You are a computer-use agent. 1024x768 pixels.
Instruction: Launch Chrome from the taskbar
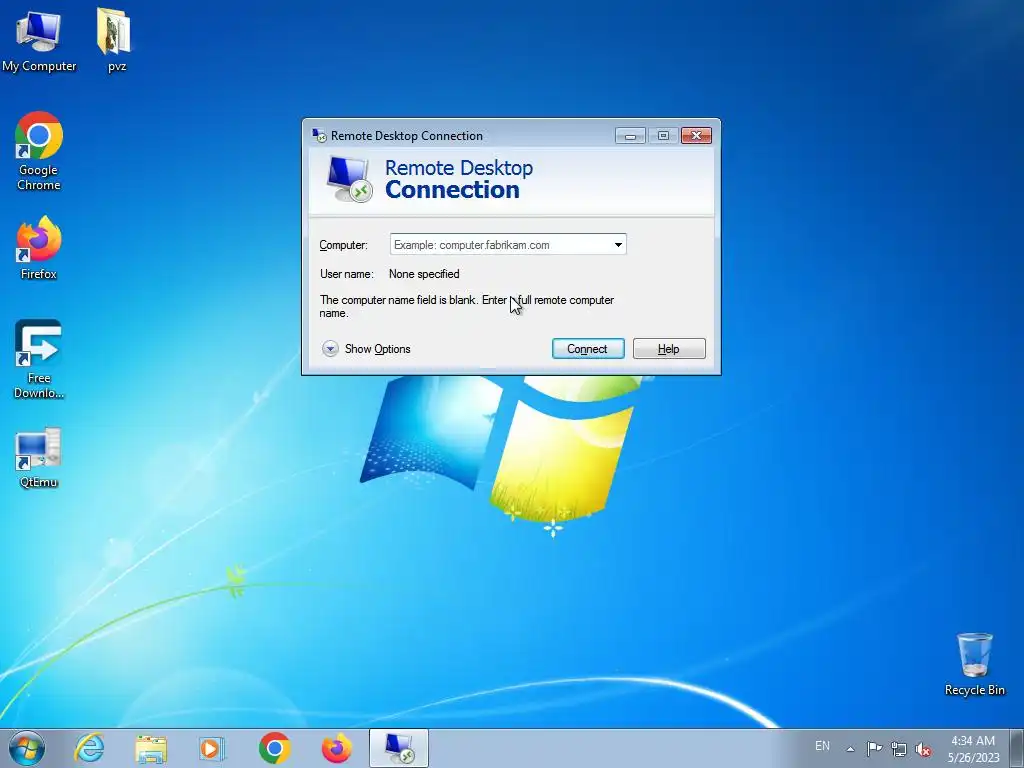274,748
